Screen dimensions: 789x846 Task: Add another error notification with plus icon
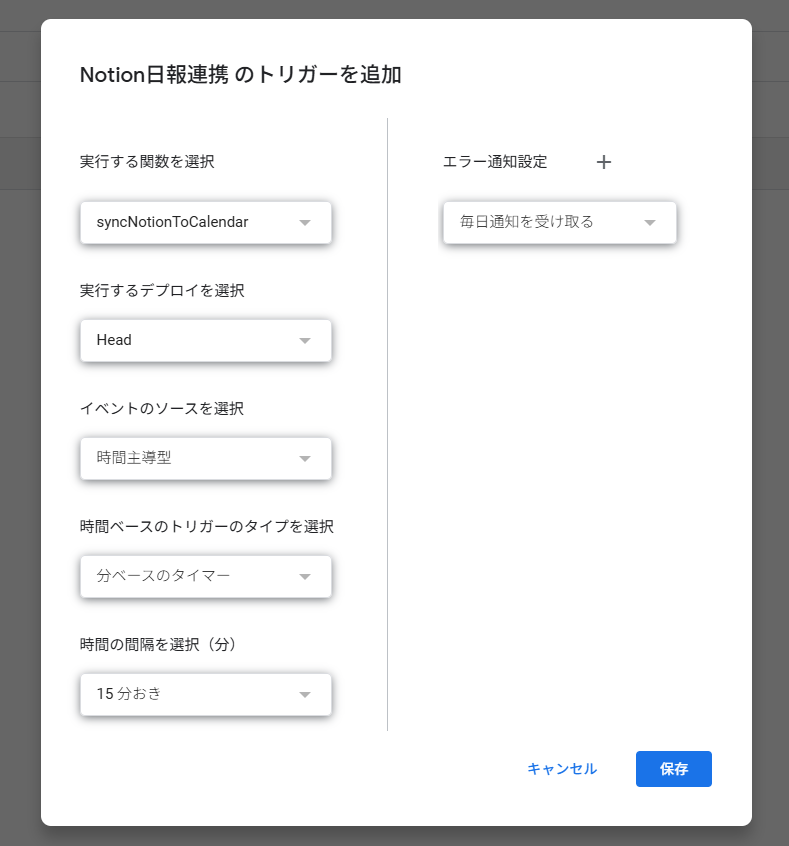coord(604,162)
